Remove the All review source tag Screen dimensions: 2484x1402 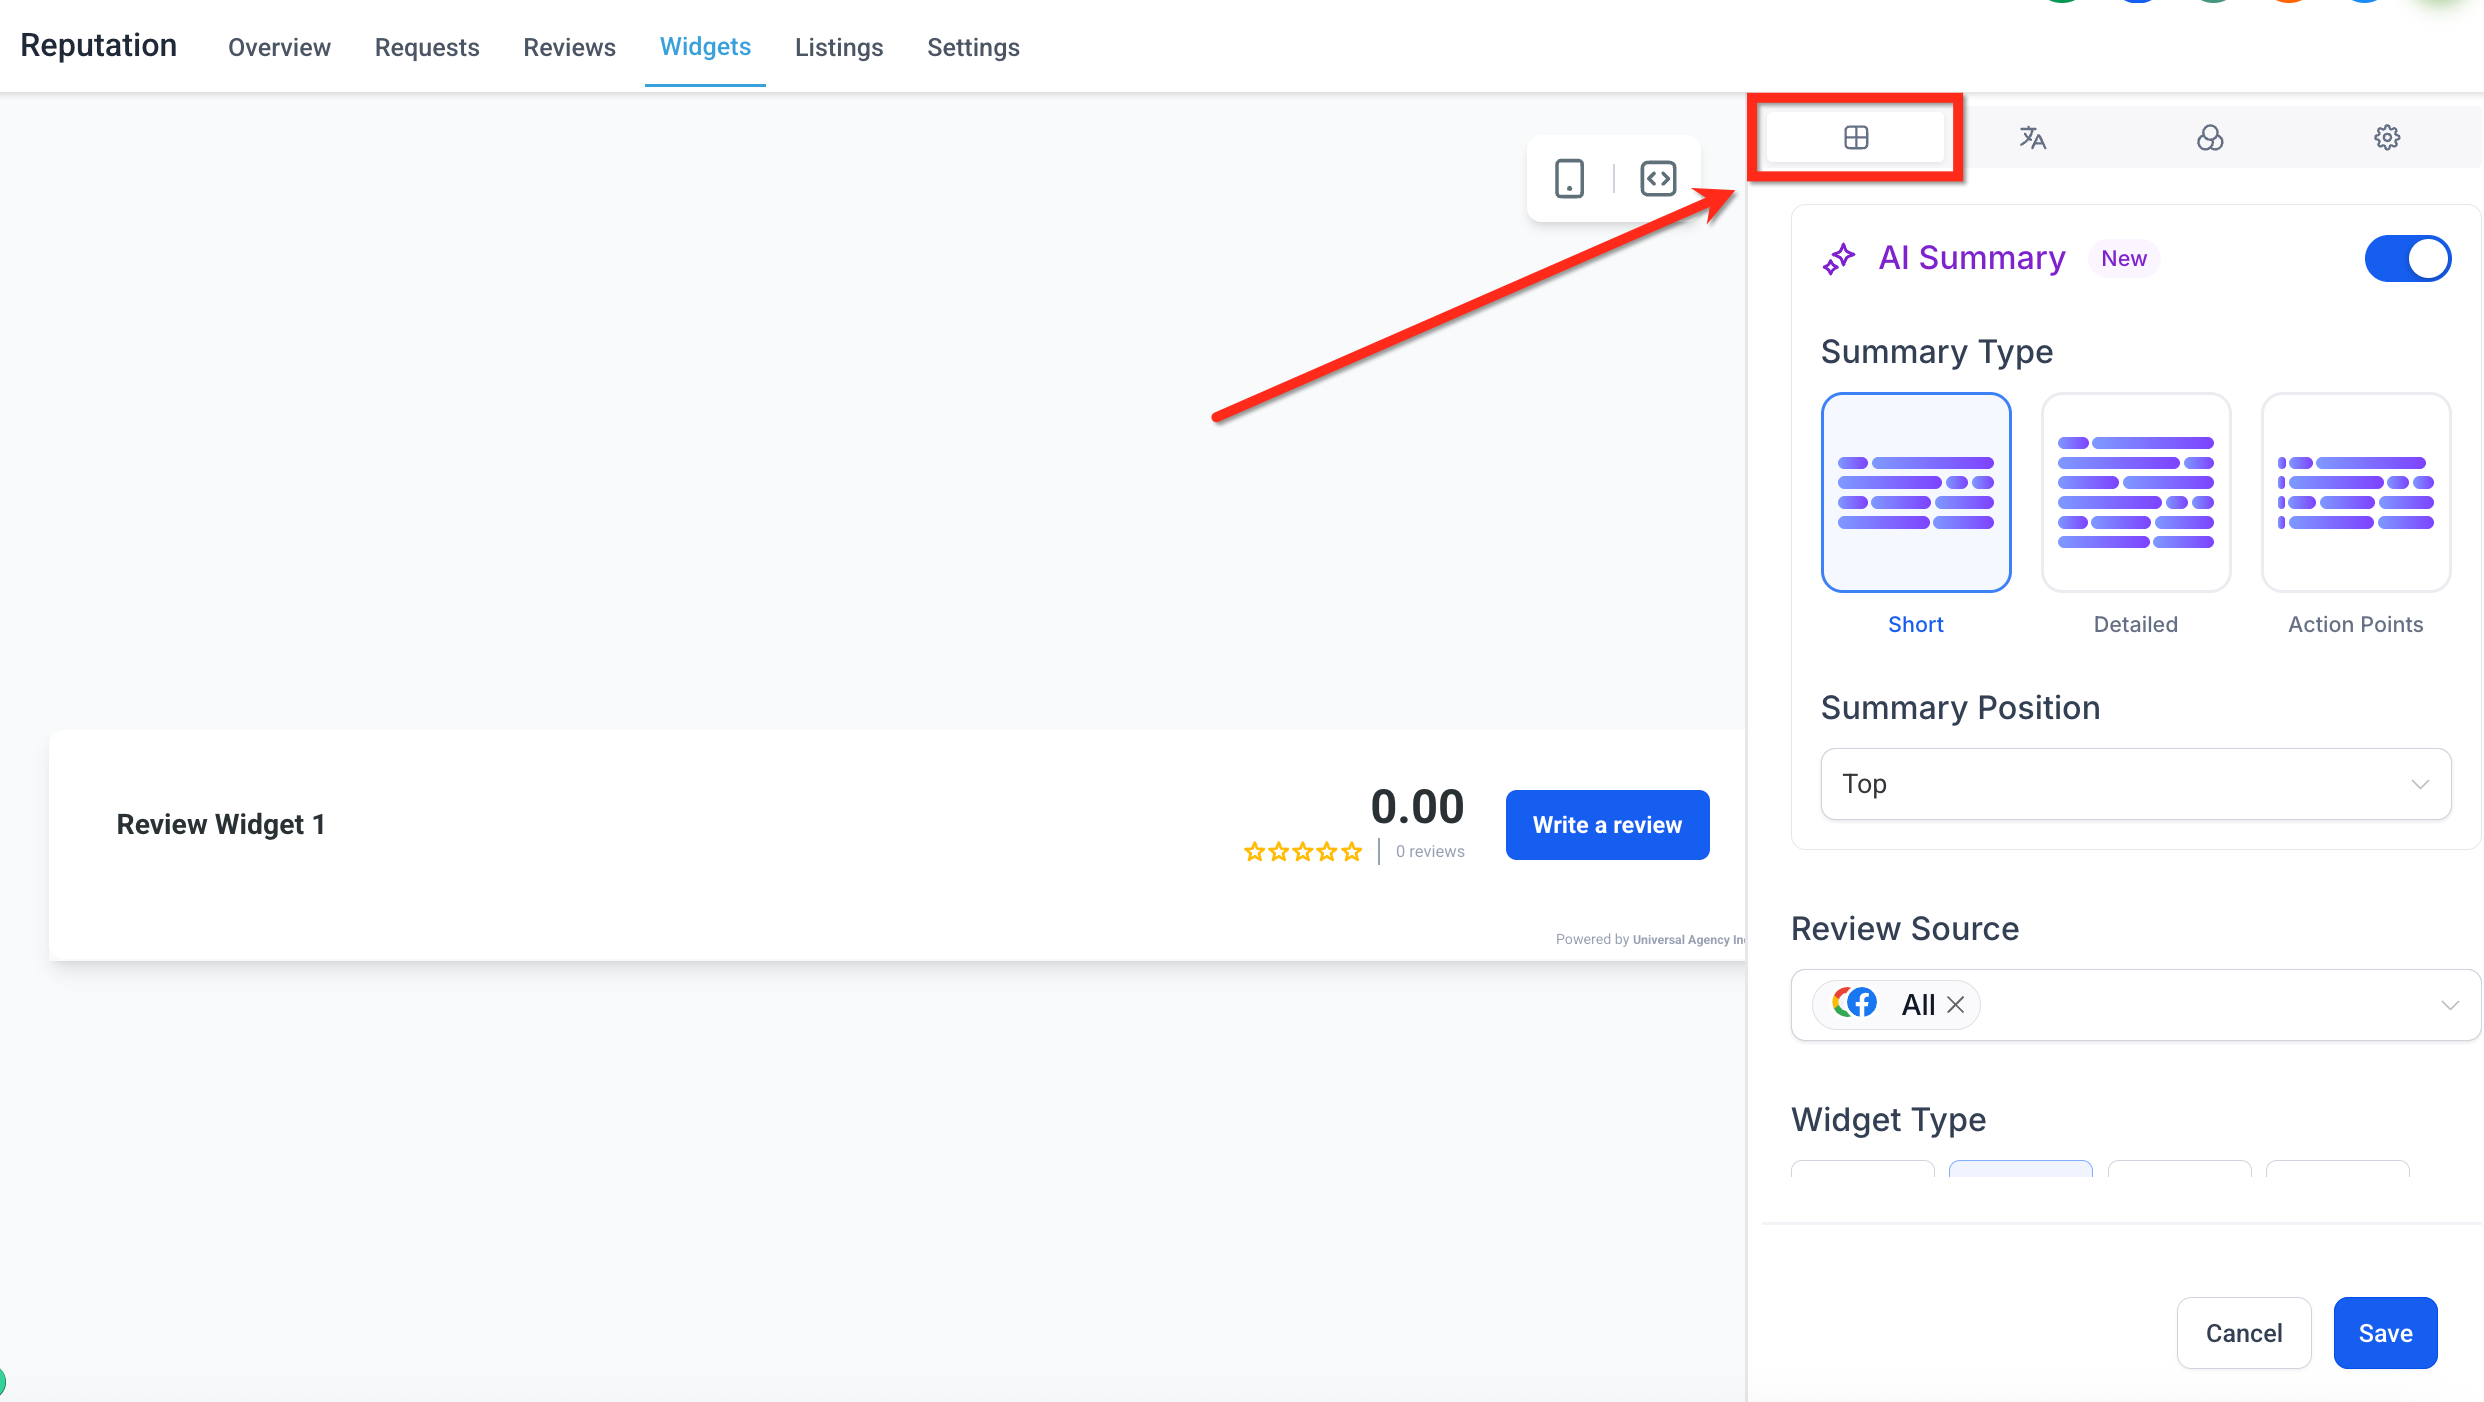pos(1956,1005)
